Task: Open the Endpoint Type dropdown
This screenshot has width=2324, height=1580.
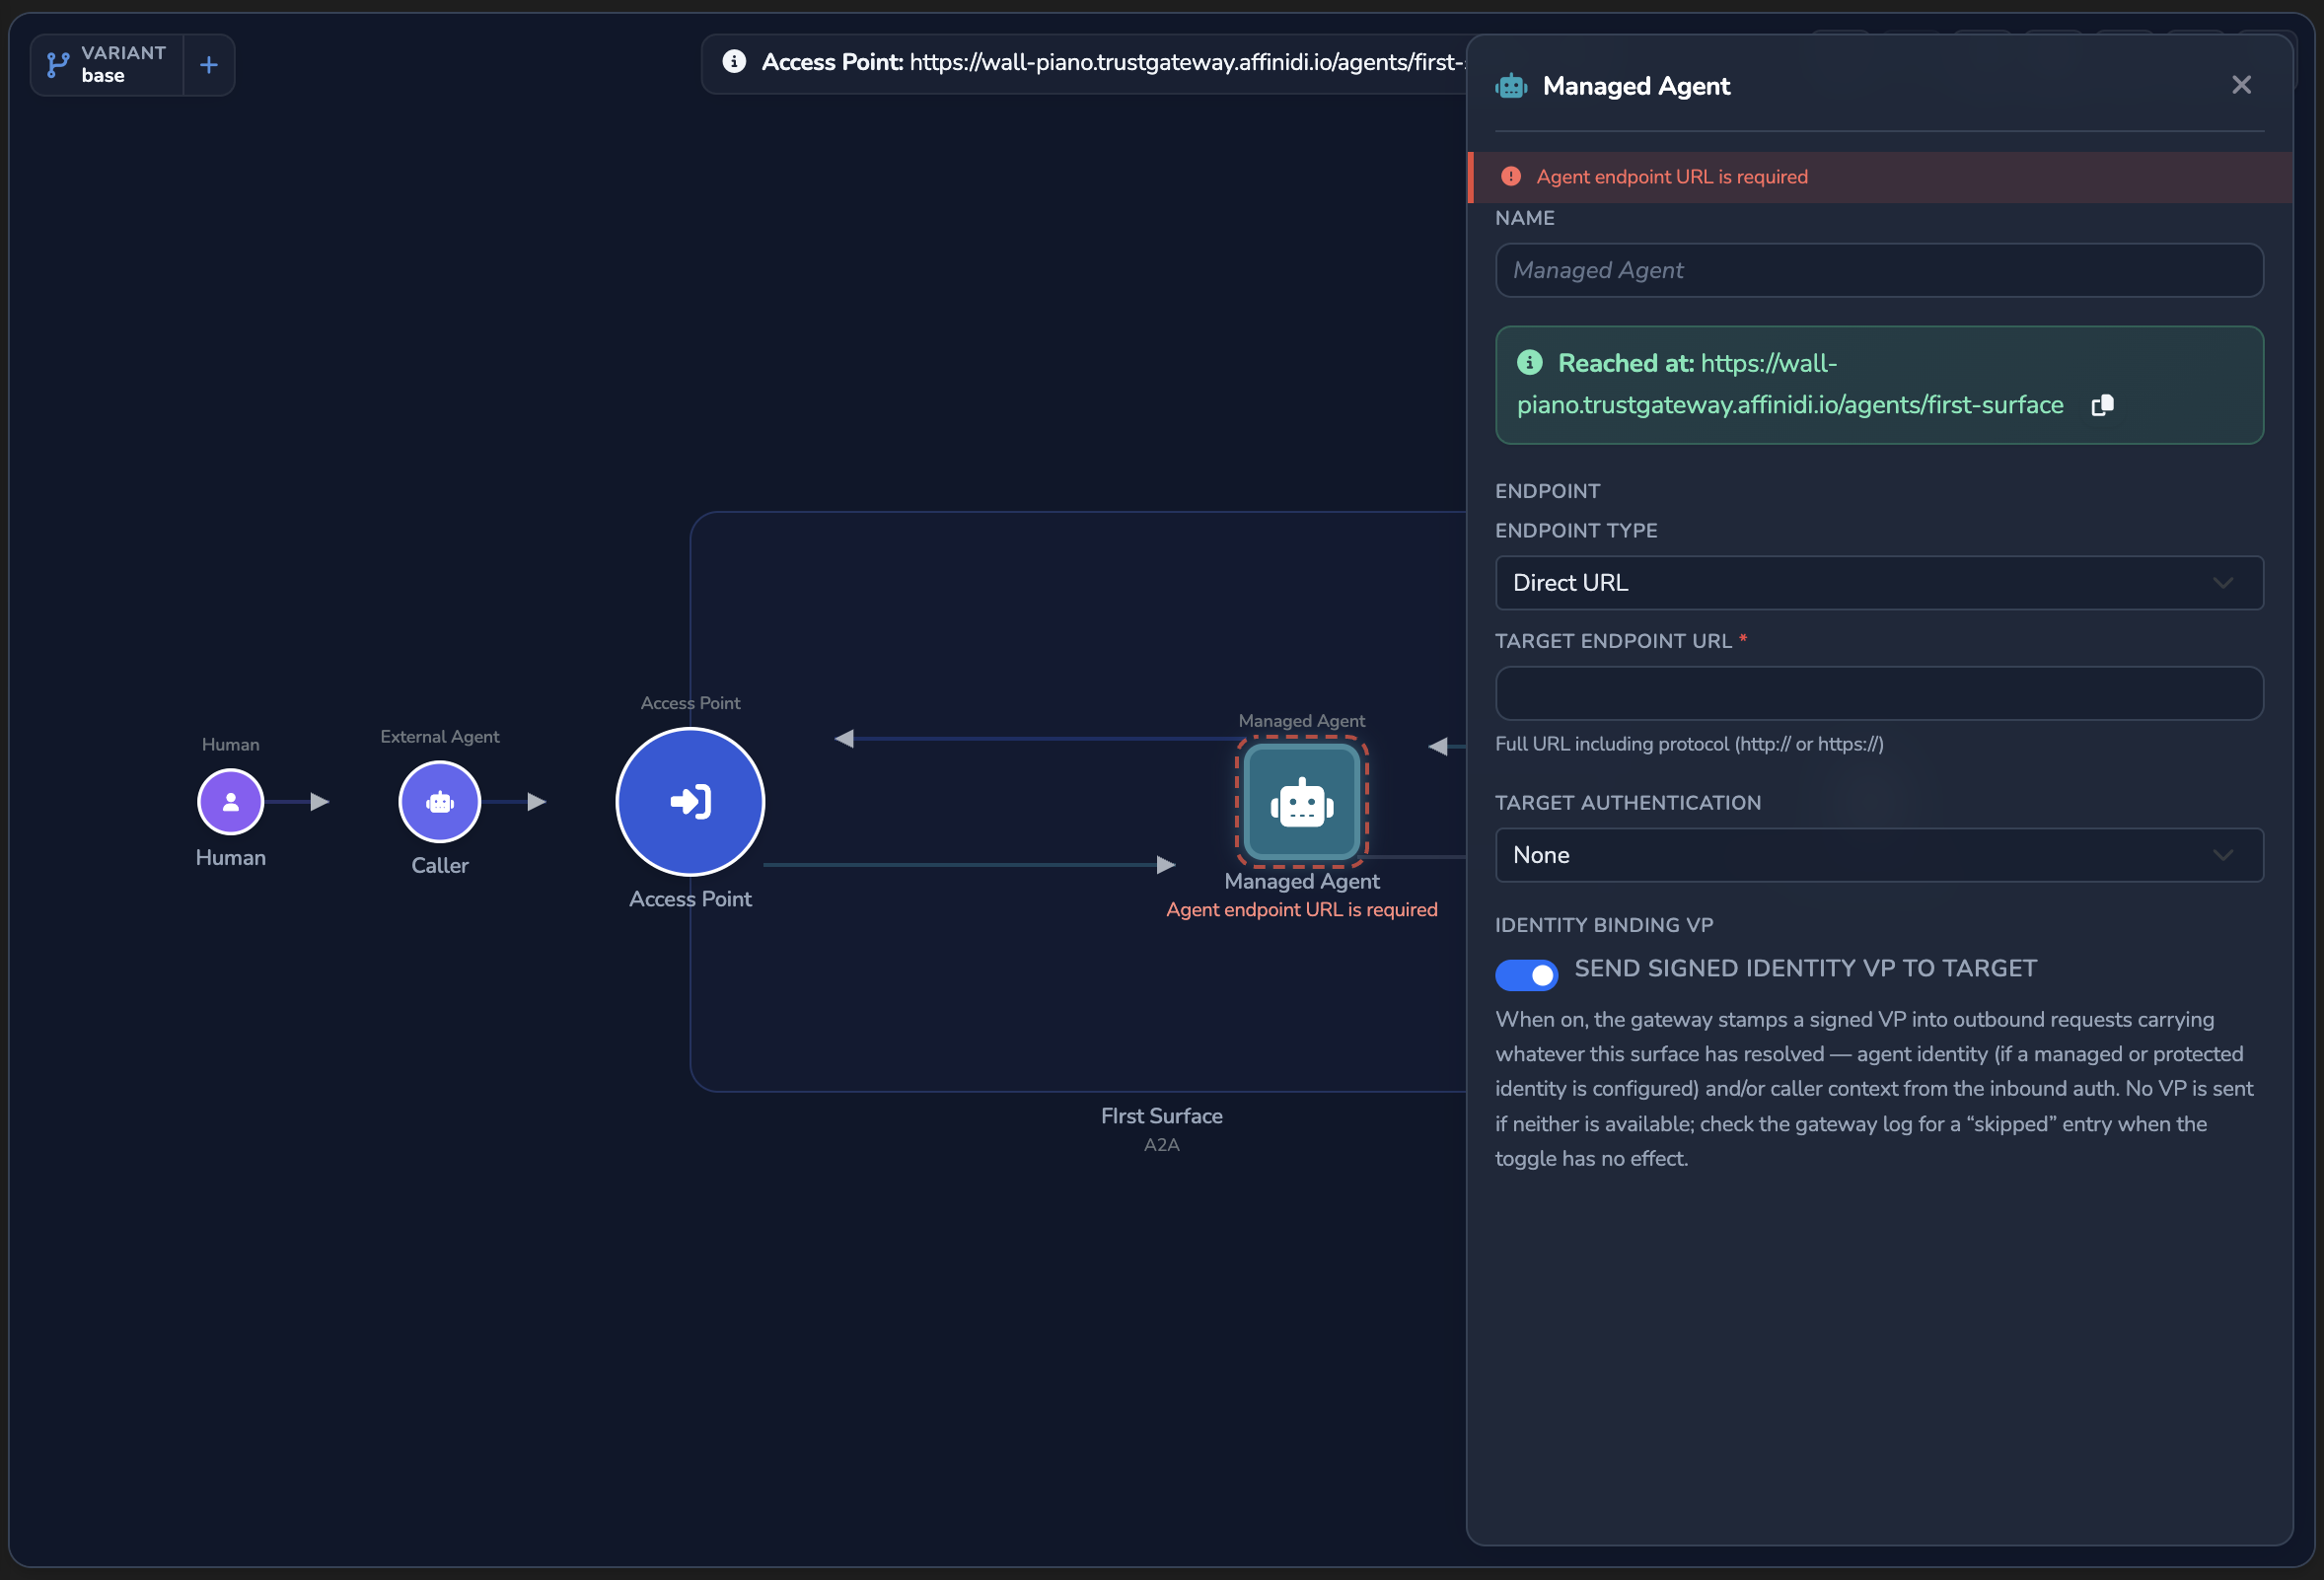Action: coord(1879,583)
